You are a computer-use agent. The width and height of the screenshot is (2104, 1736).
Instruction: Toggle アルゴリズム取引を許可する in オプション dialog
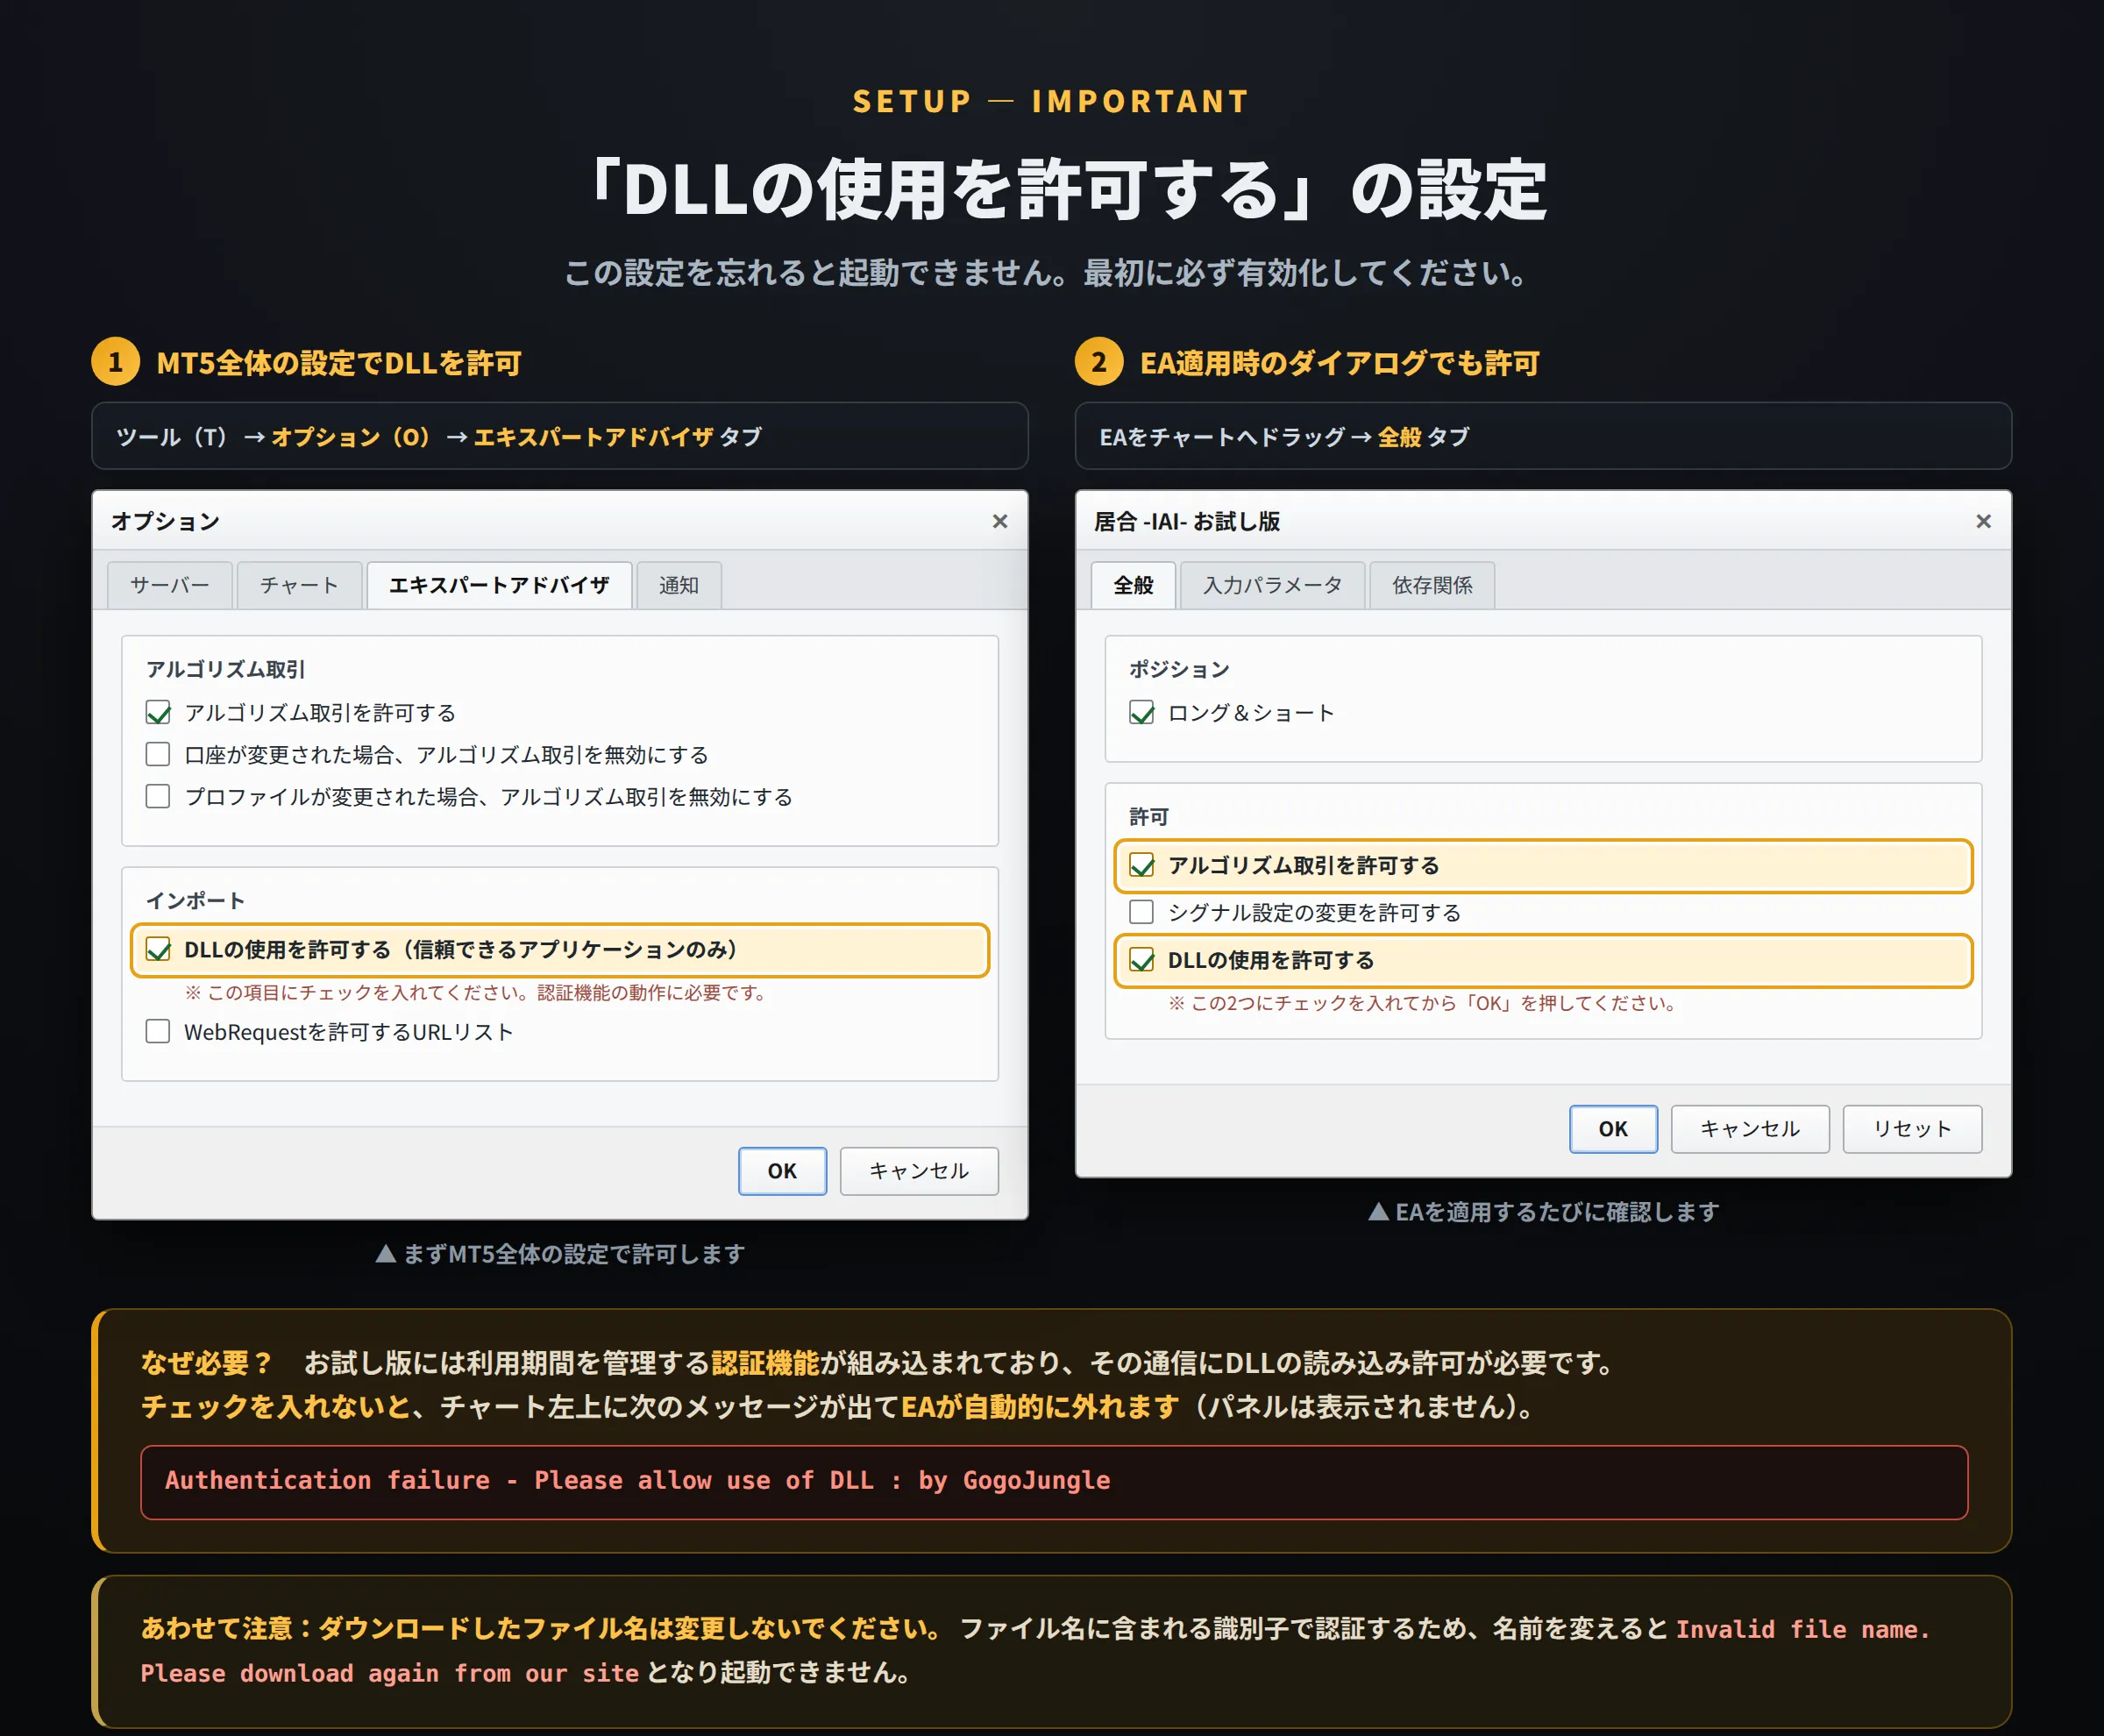158,713
